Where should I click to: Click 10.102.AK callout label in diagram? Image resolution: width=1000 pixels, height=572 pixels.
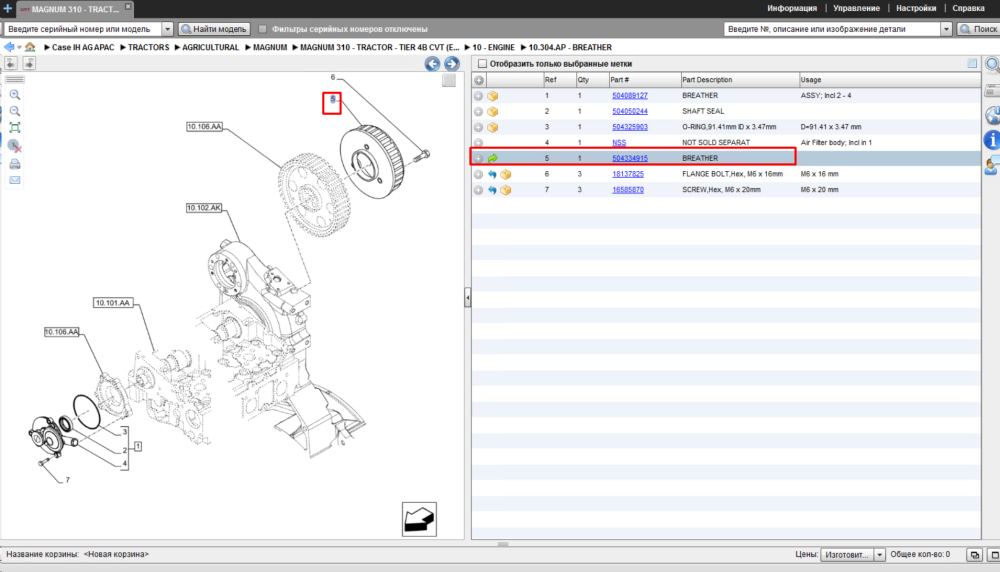click(204, 208)
